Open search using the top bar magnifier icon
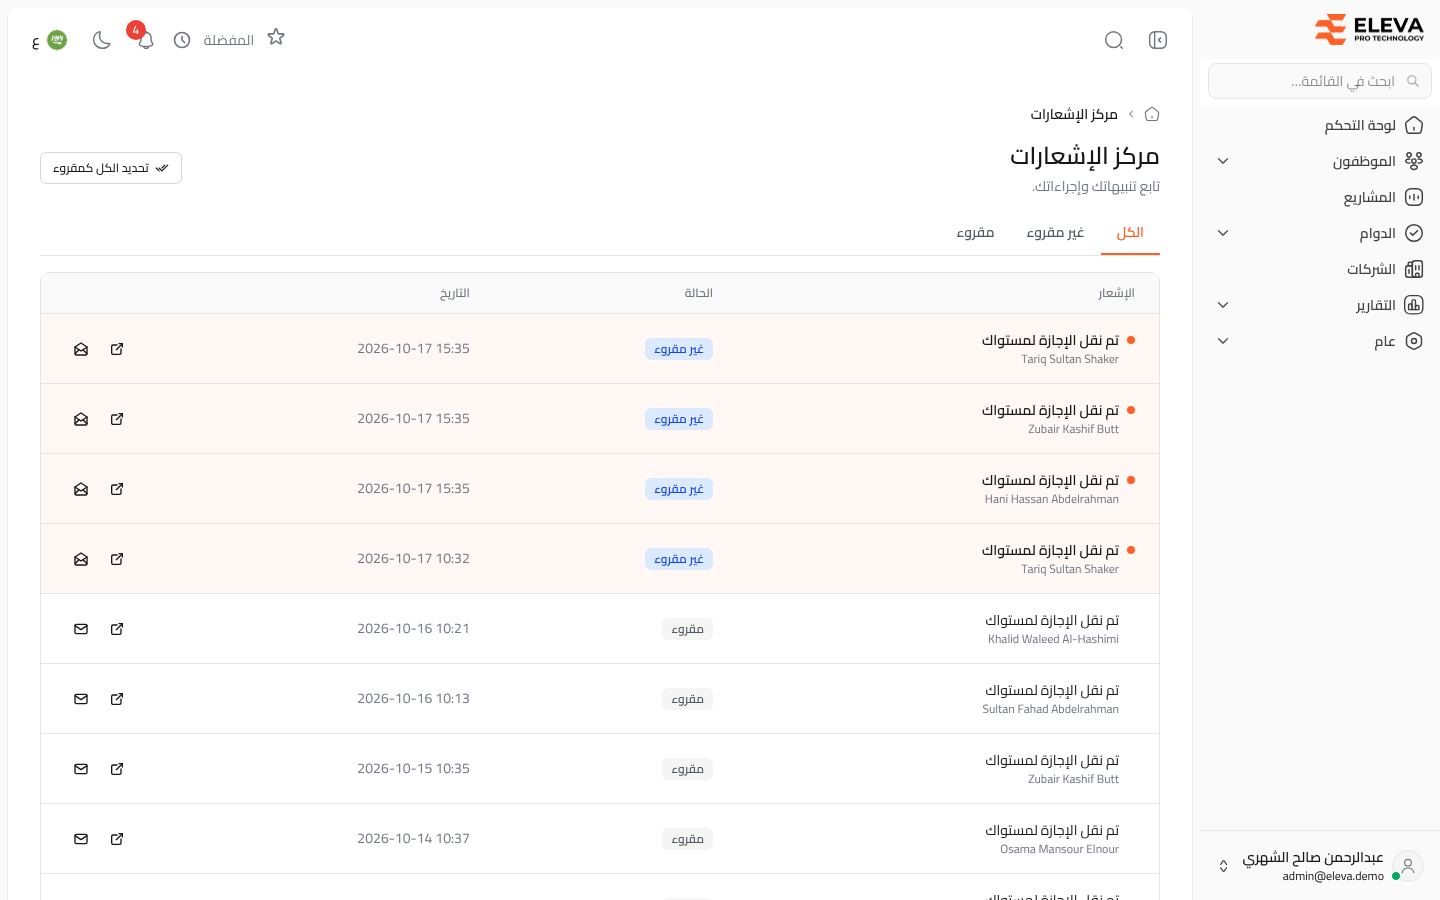 pos(1114,40)
